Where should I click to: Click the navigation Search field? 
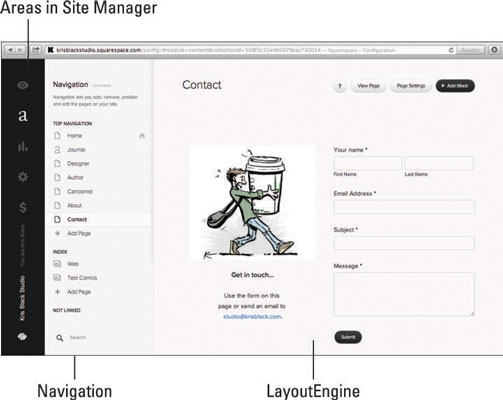78,338
